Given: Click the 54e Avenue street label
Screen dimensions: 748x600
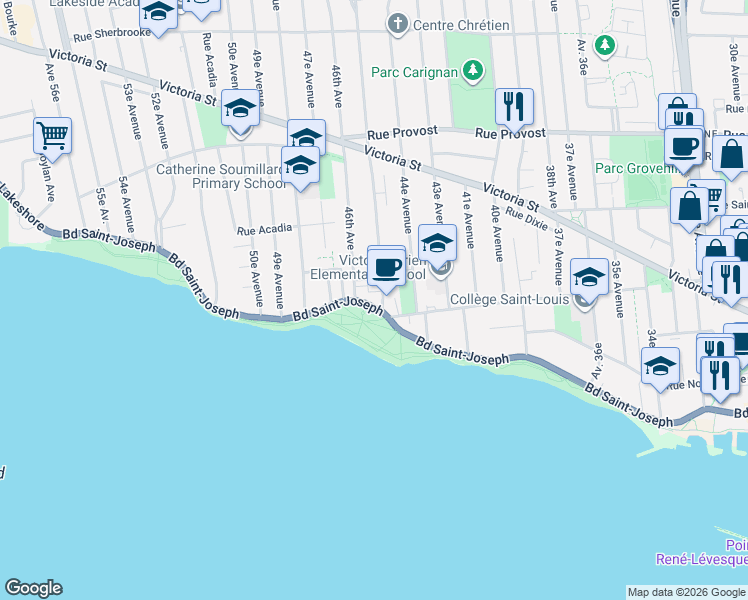Looking at the screenshot, I should pyautogui.click(x=126, y=205).
